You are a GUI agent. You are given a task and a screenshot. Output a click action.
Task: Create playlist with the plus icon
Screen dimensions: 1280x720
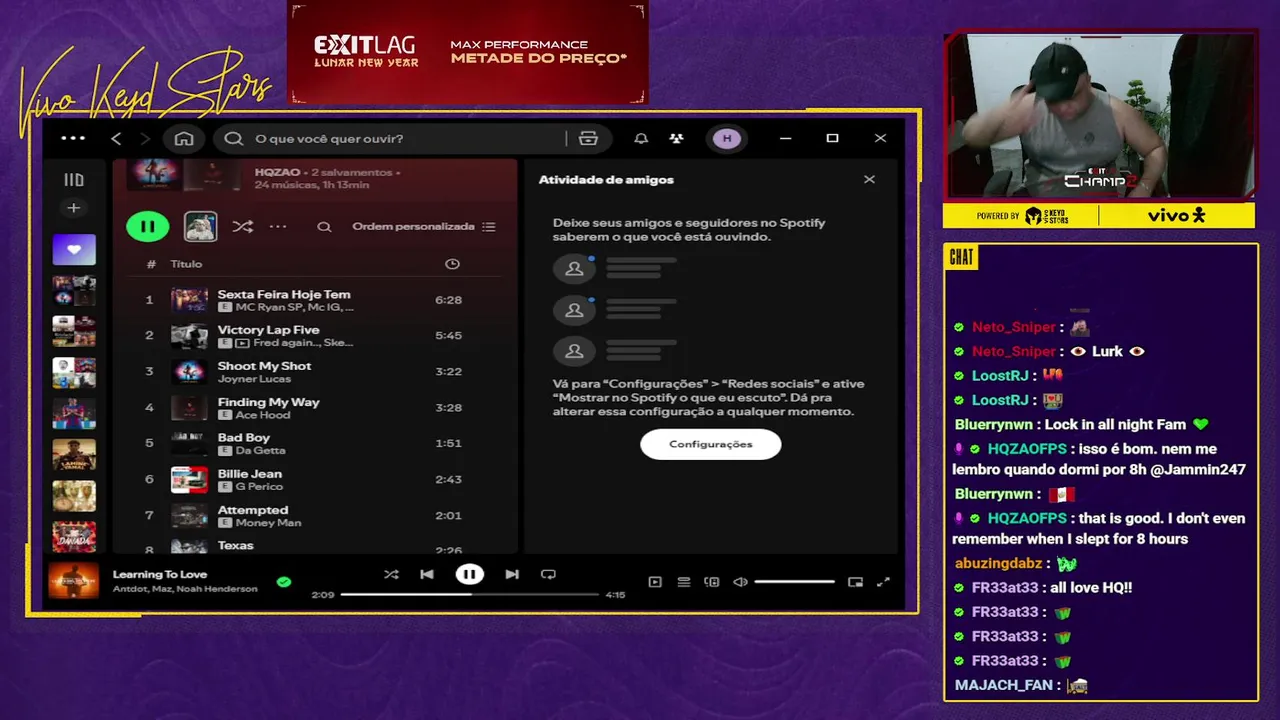point(73,208)
